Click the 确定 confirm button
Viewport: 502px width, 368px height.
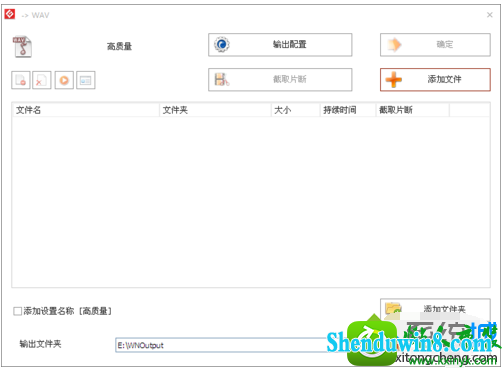tap(435, 45)
